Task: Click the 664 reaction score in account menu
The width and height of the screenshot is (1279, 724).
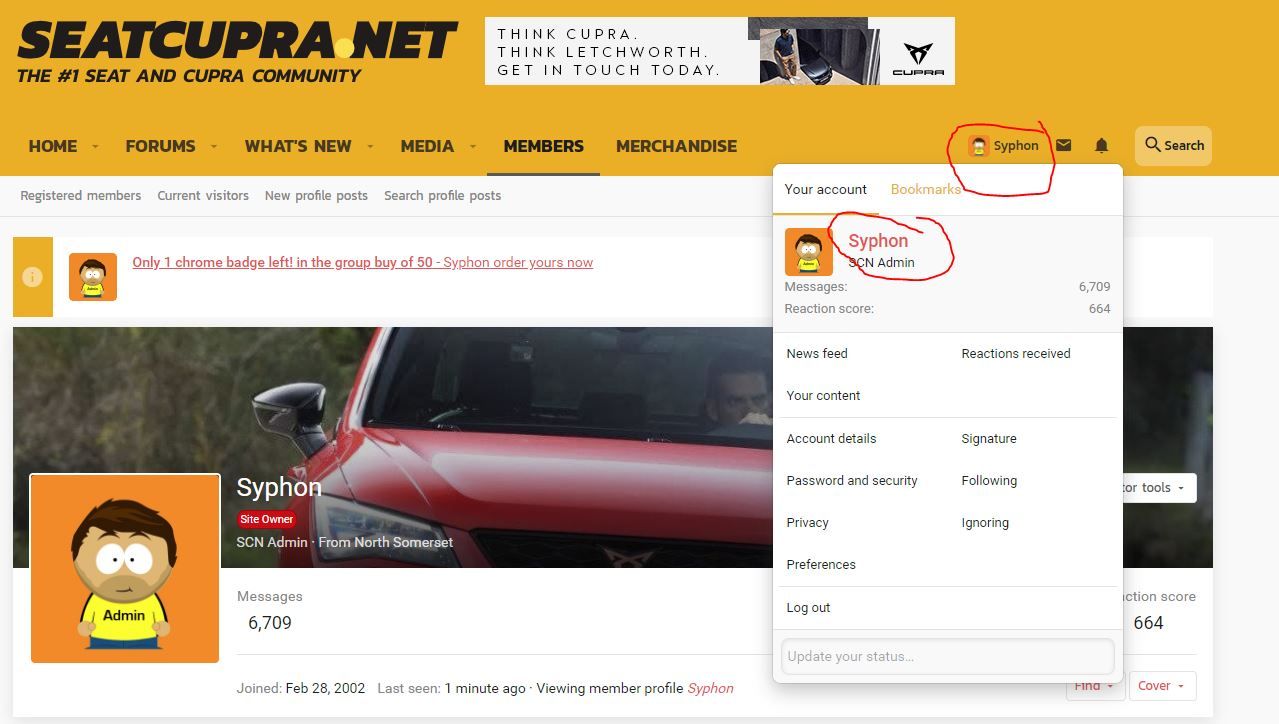Action: [x=1100, y=309]
